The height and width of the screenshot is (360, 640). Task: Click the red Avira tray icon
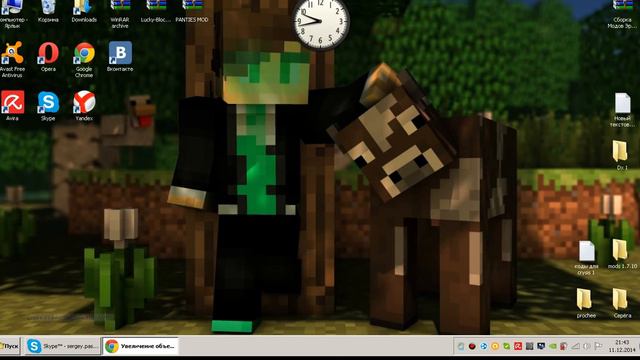pos(518,346)
